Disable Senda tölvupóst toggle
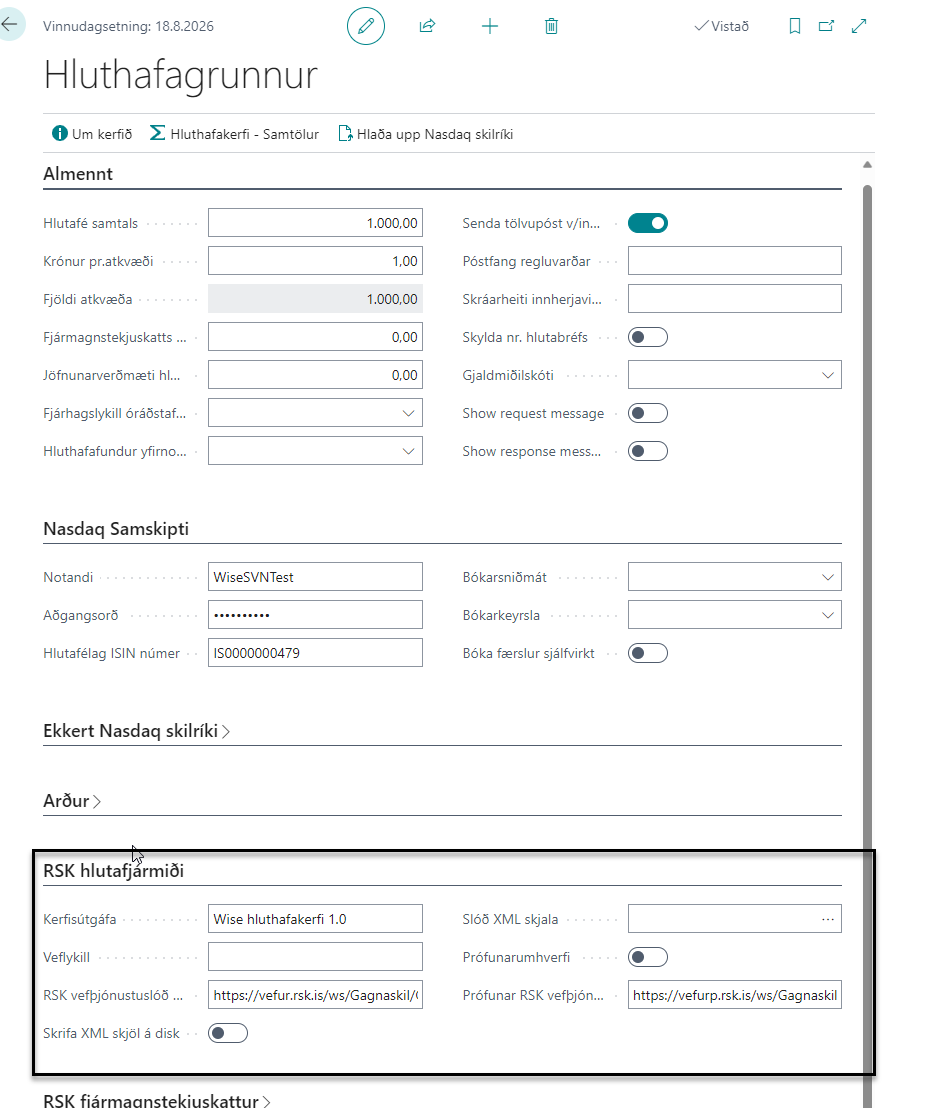The height and width of the screenshot is (1108, 925). [647, 223]
